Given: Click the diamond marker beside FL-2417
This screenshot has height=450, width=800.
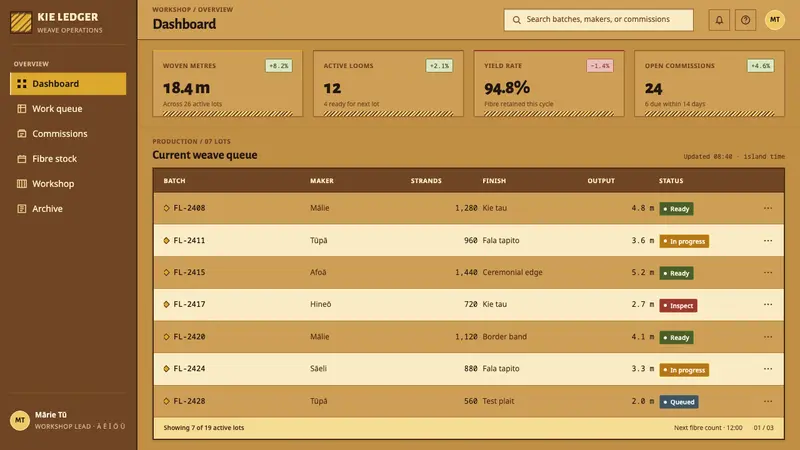Looking at the screenshot, I should click(166, 304).
